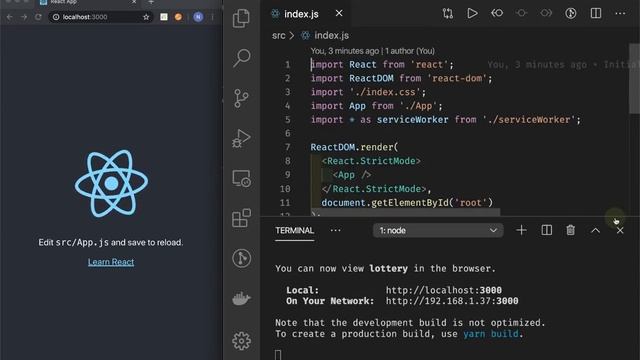Viewport: 640px width, 360px height.
Task: Click the <React.StrictMode> opening tag
Action: (371, 161)
